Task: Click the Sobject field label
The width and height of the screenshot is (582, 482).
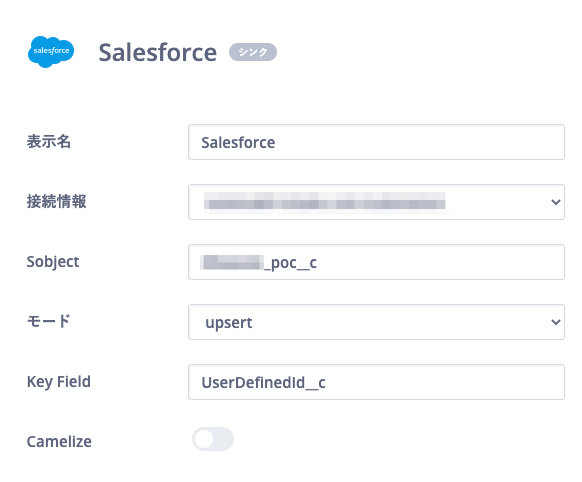Action: point(53,262)
